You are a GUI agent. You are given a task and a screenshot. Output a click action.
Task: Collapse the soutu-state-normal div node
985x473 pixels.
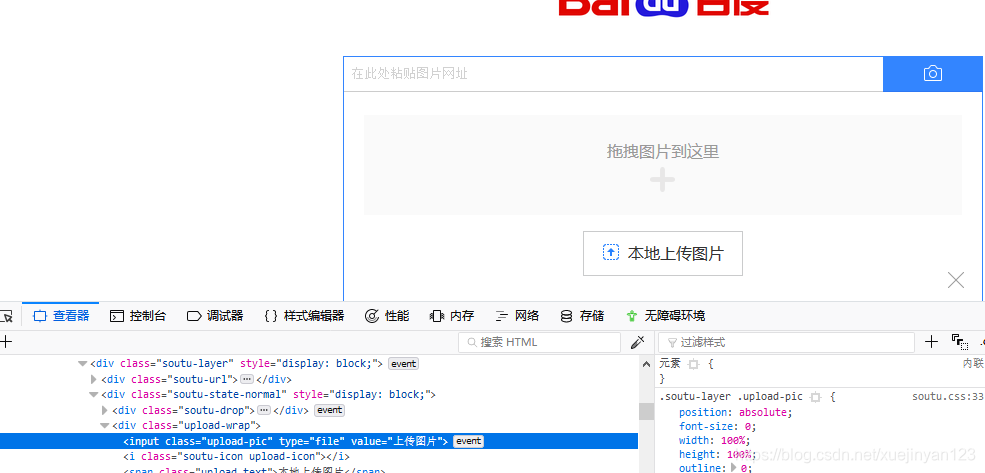click(x=94, y=394)
